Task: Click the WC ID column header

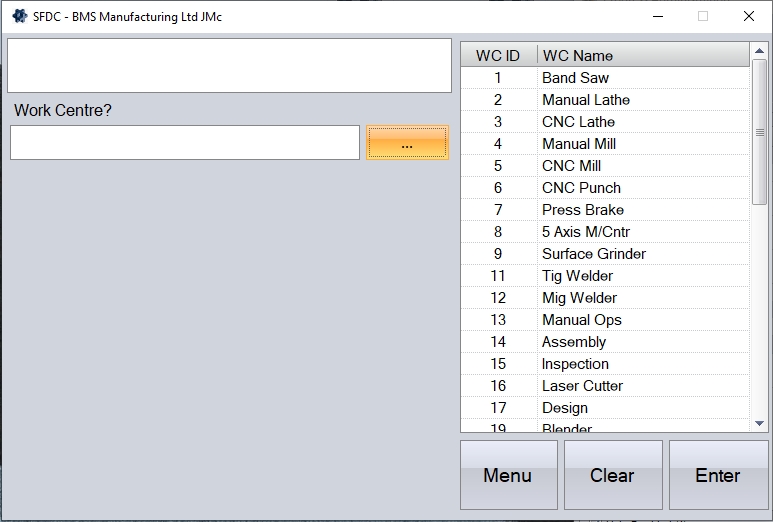Action: [x=498, y=55]
